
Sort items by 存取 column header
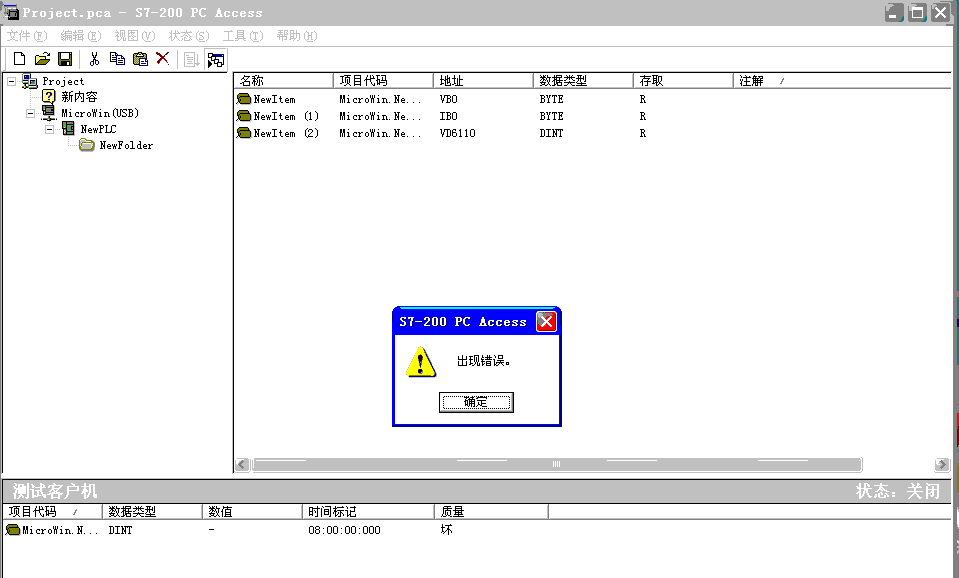[683, 81]
